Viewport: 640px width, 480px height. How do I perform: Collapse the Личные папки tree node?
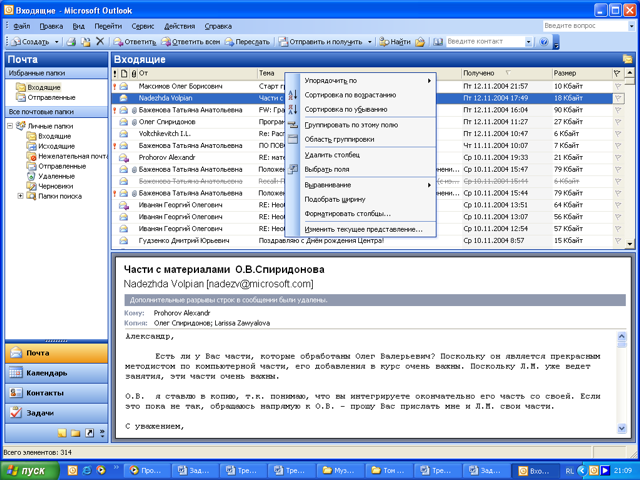click(10, 126)
